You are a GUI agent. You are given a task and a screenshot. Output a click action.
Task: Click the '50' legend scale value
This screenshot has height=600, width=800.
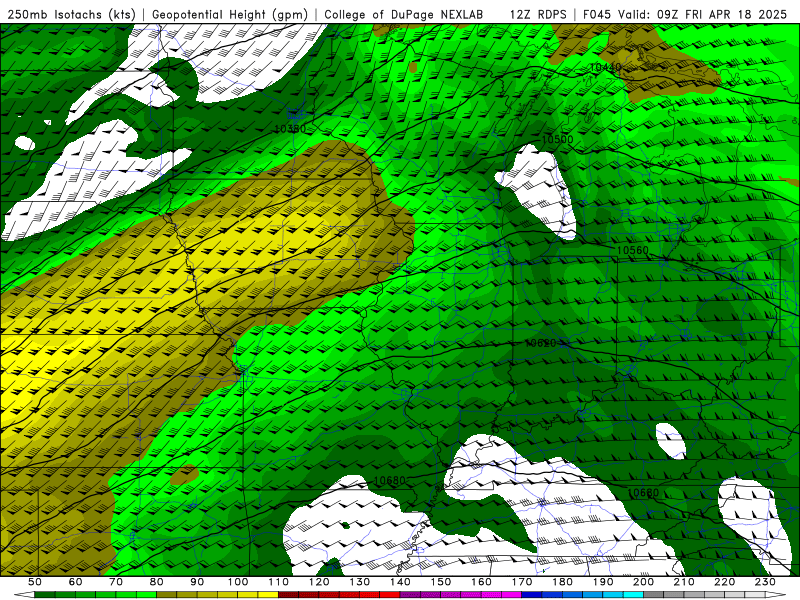(x=35, y=582)
